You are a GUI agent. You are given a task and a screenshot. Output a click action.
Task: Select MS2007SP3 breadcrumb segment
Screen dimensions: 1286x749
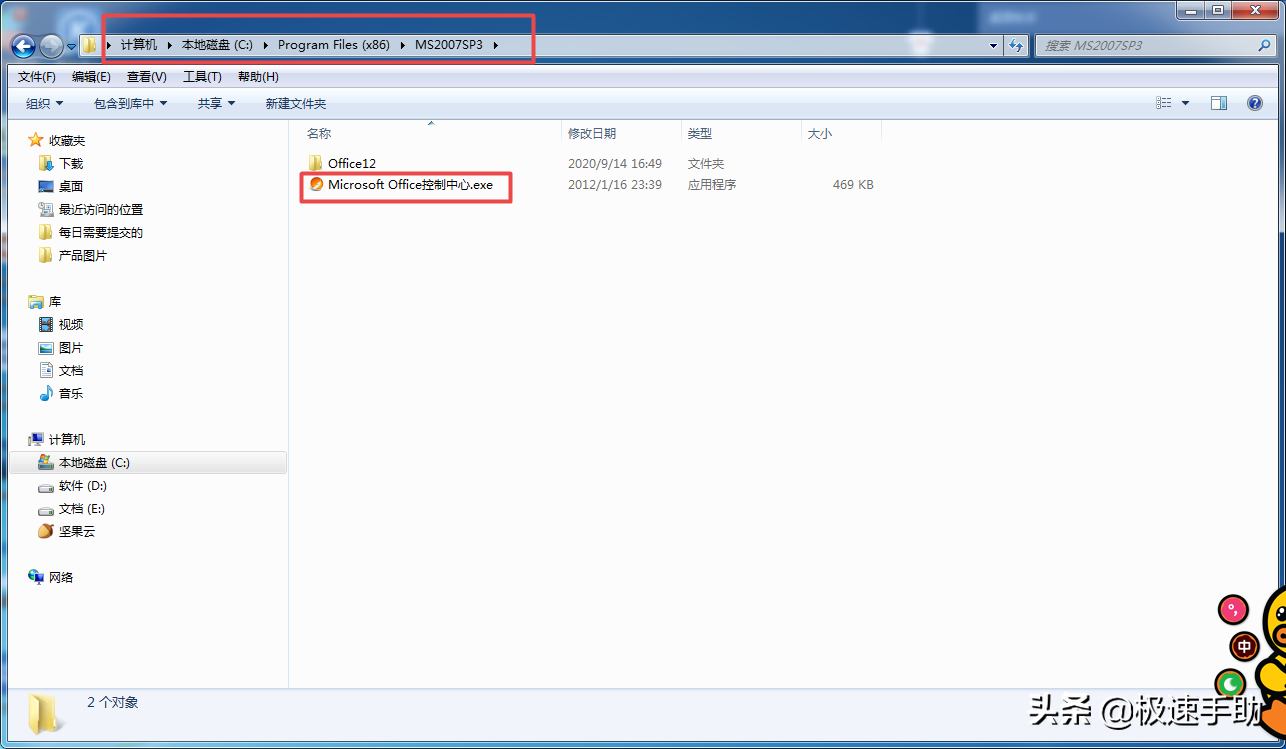click(449, 45)
